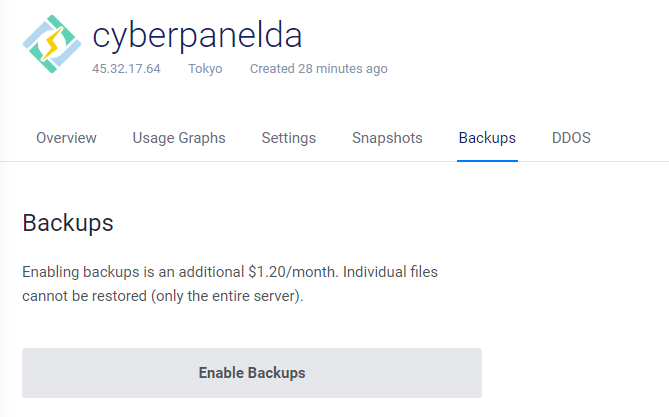Switch to the Usage Graphs tab
669x417 pixels.
(179, 138)
